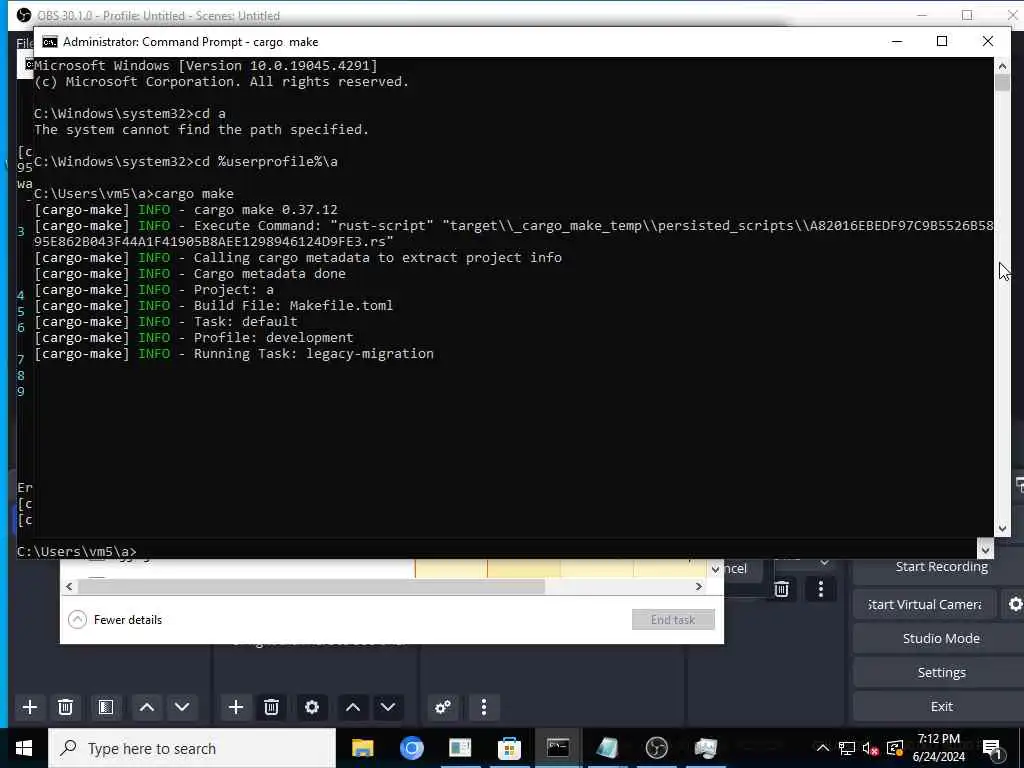The height and width of the screenshot is (768, 1024).
Task: Click 'Administrator: Command Prompt - cargo make' title
Action: 191,42
